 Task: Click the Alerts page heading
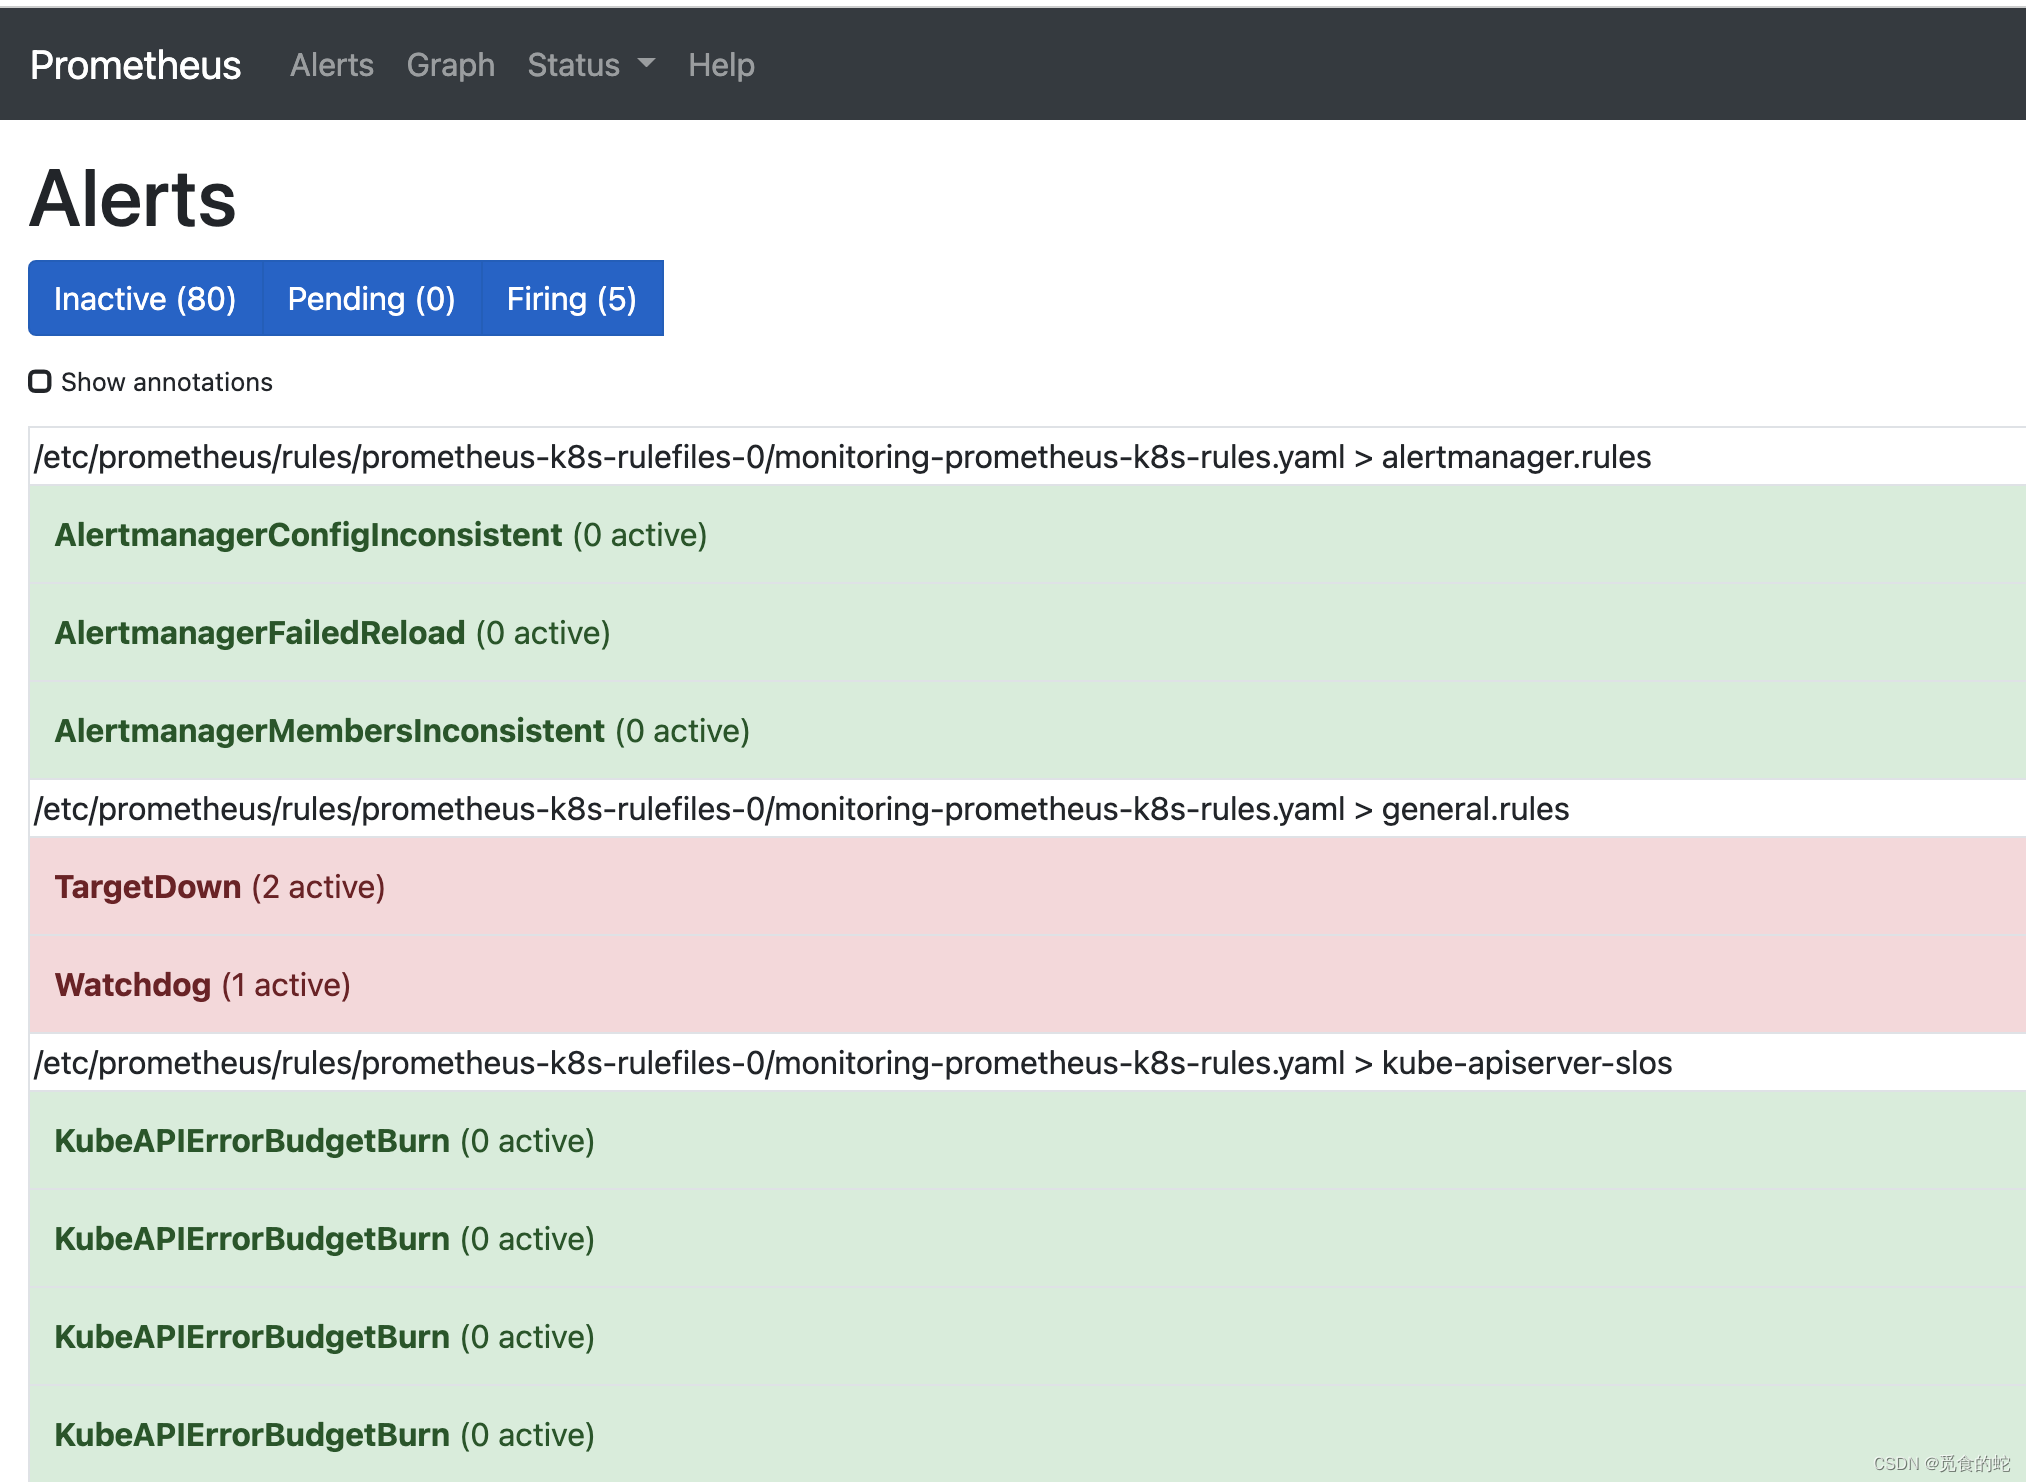pyautogui.click(x=133, y=199)
